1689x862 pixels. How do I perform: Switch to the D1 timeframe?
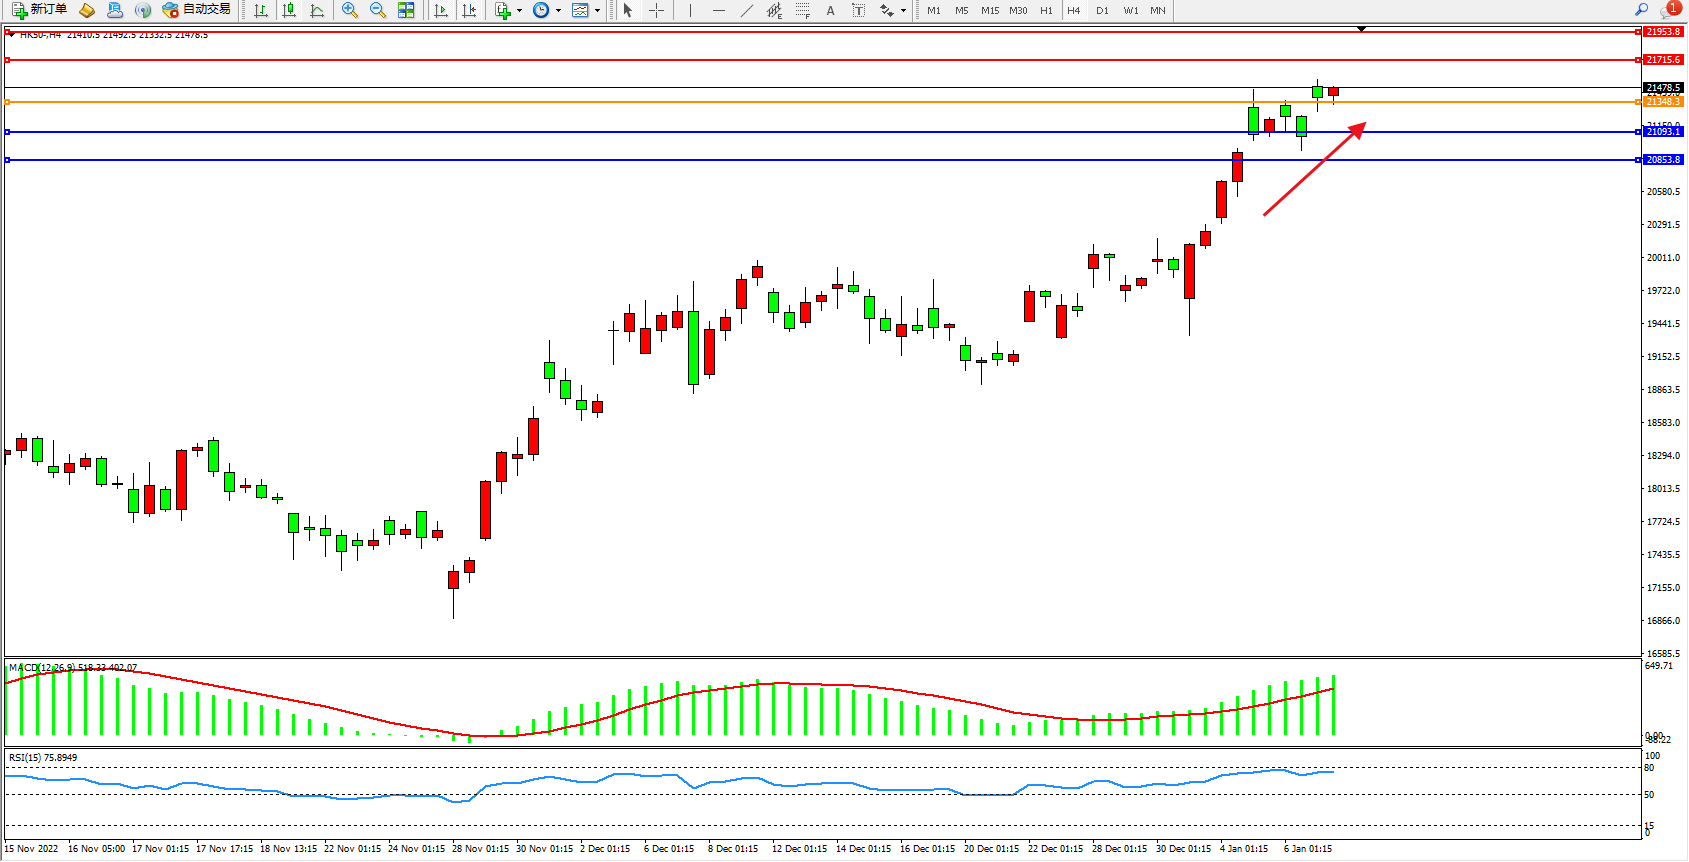(1102, 10)
